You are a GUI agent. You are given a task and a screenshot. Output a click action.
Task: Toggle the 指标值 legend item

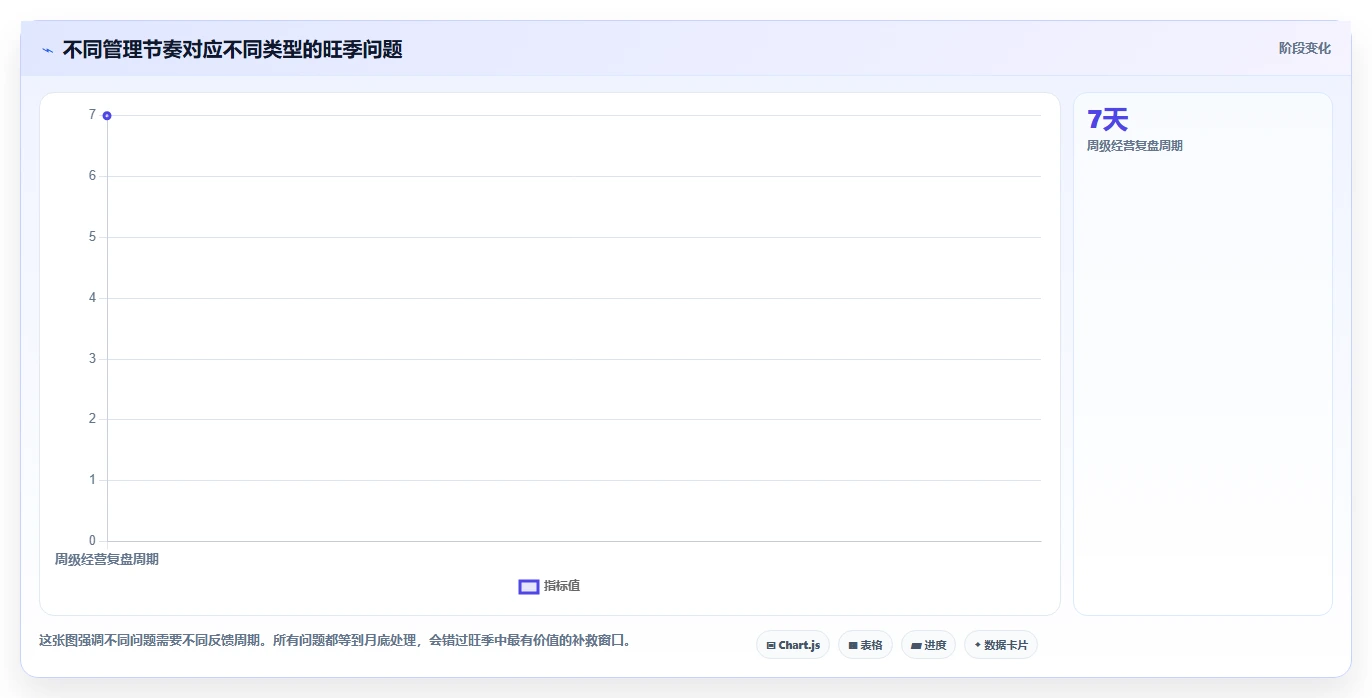point(549,586)
